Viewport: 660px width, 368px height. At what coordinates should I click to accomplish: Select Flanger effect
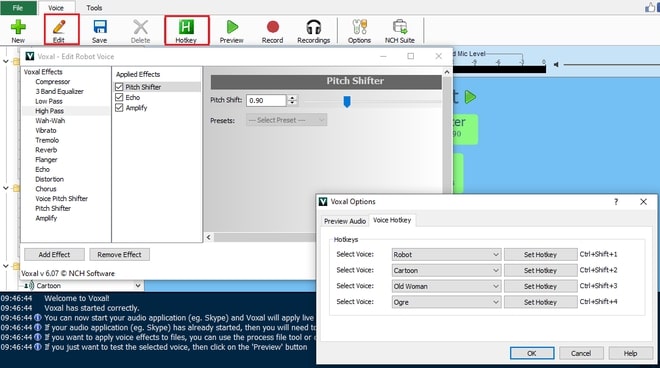click(46, 160)
